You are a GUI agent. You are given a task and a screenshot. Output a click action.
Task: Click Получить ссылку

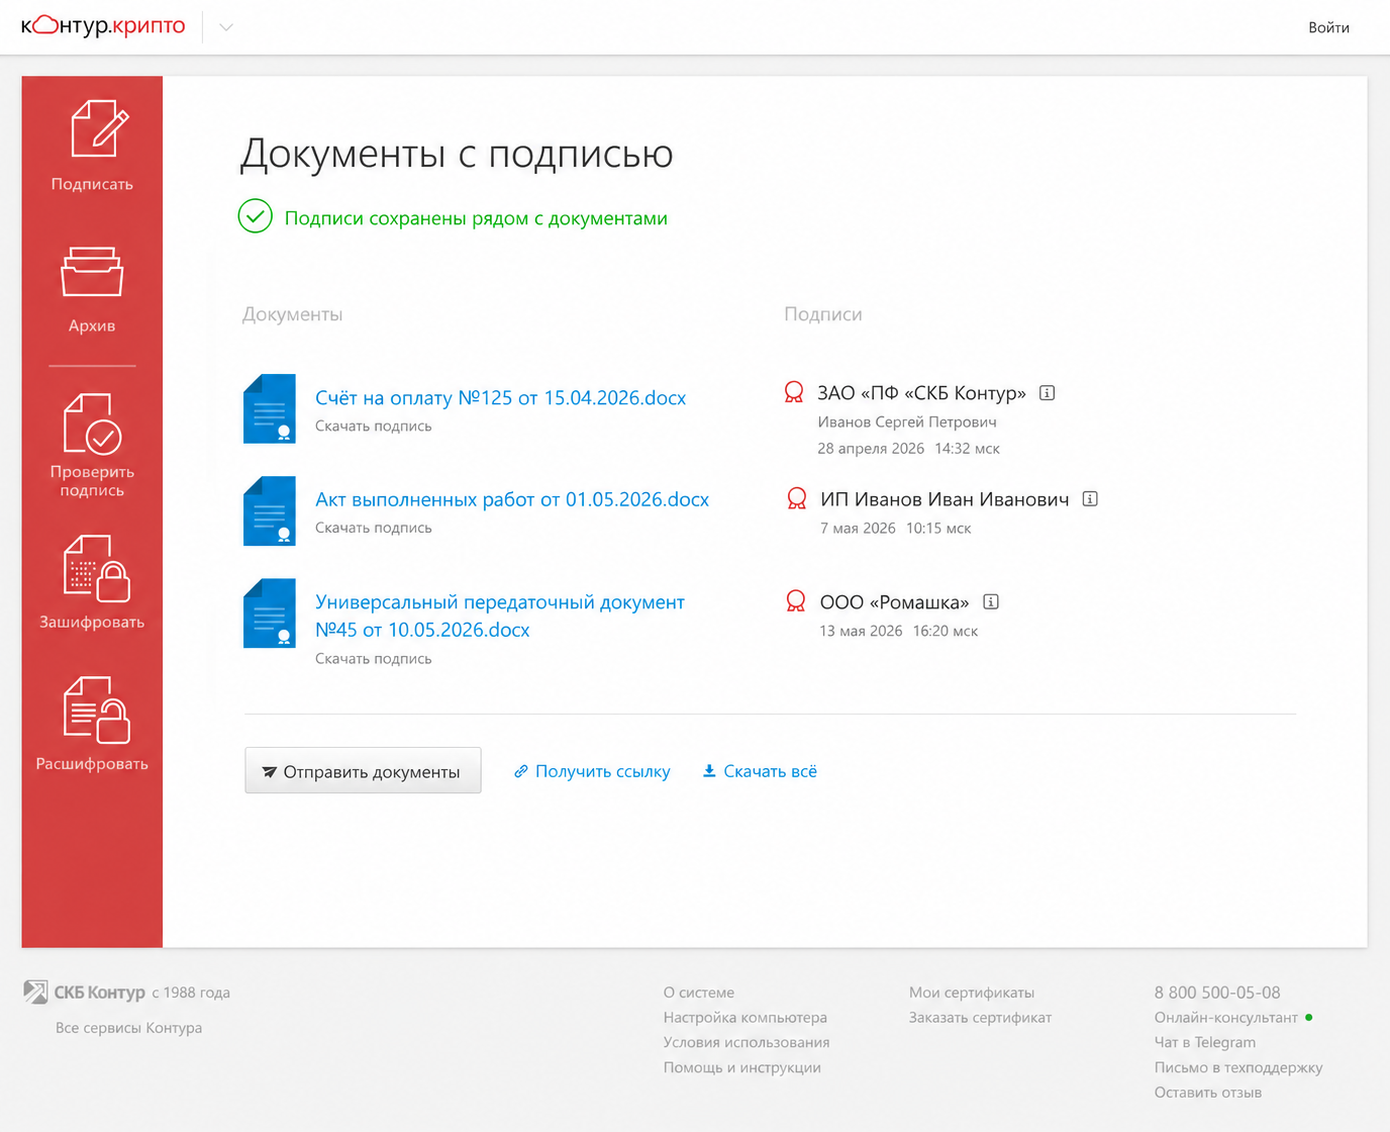(x=592, y=771)
